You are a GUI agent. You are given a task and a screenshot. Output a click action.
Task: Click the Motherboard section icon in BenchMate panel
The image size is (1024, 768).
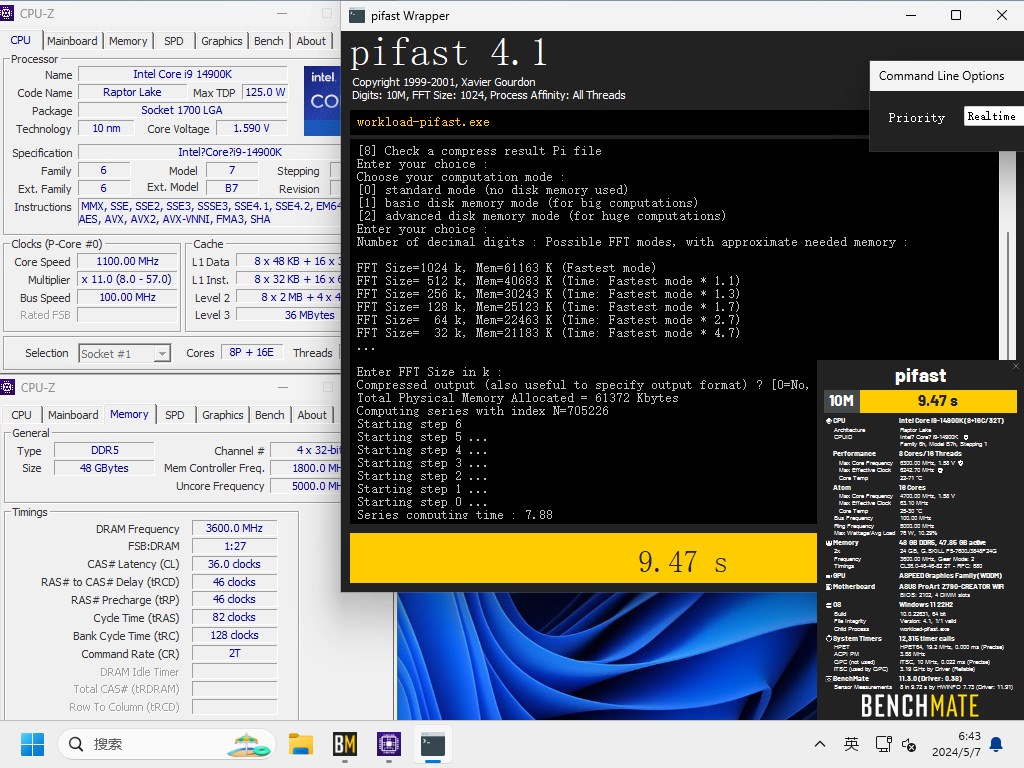click(x=829, y=586)
